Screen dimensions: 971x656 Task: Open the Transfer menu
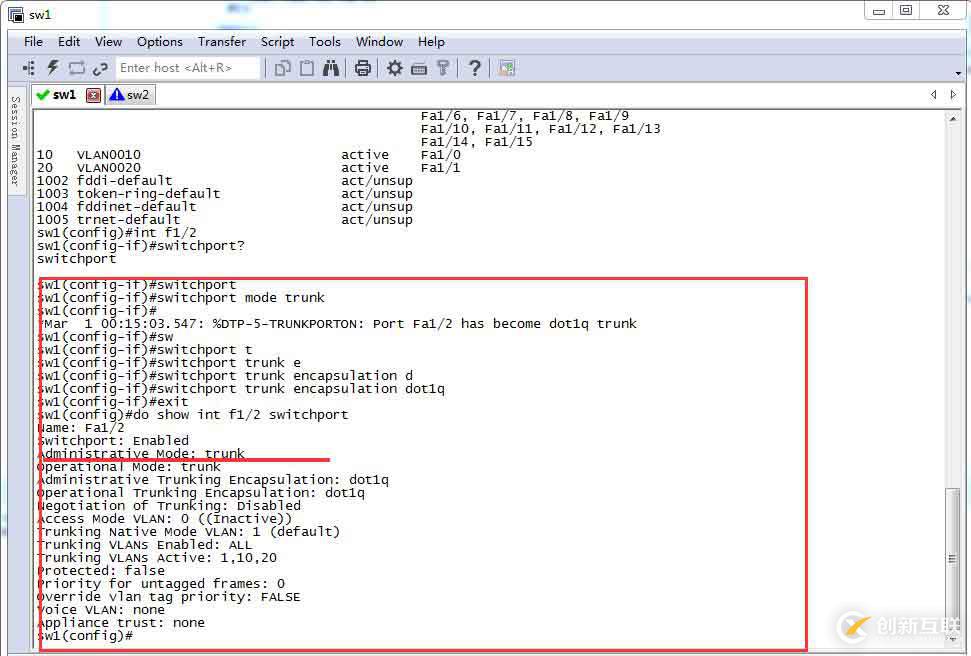pos(222,42)
